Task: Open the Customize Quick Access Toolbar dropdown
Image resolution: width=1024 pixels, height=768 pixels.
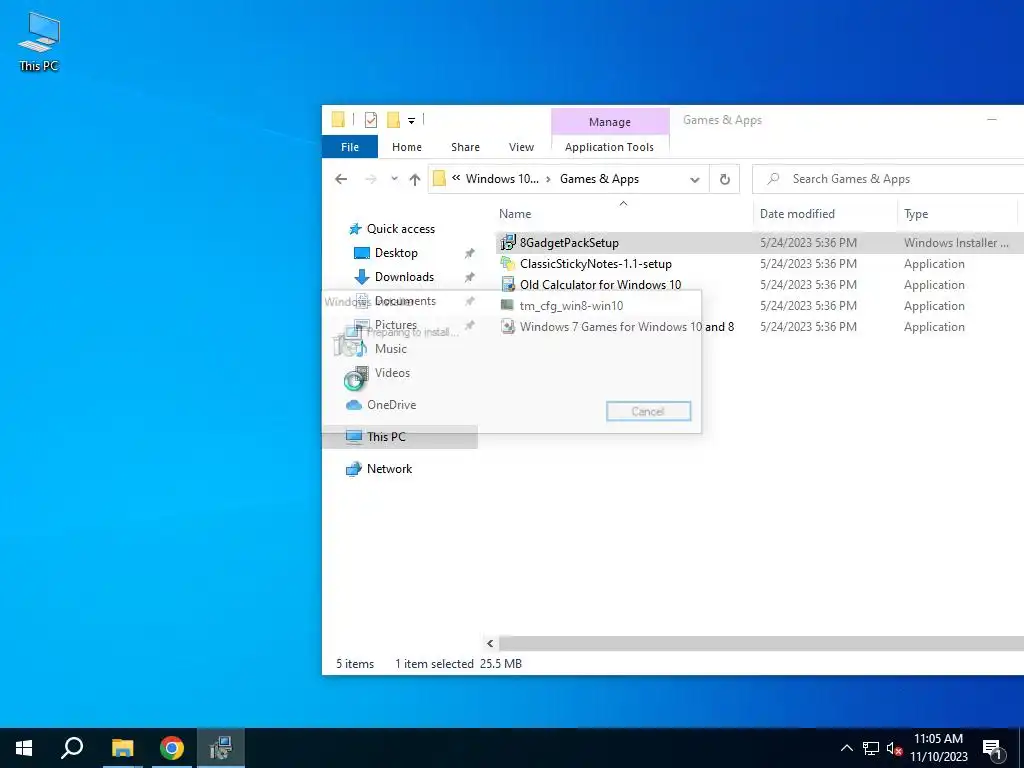Action: 411,121
